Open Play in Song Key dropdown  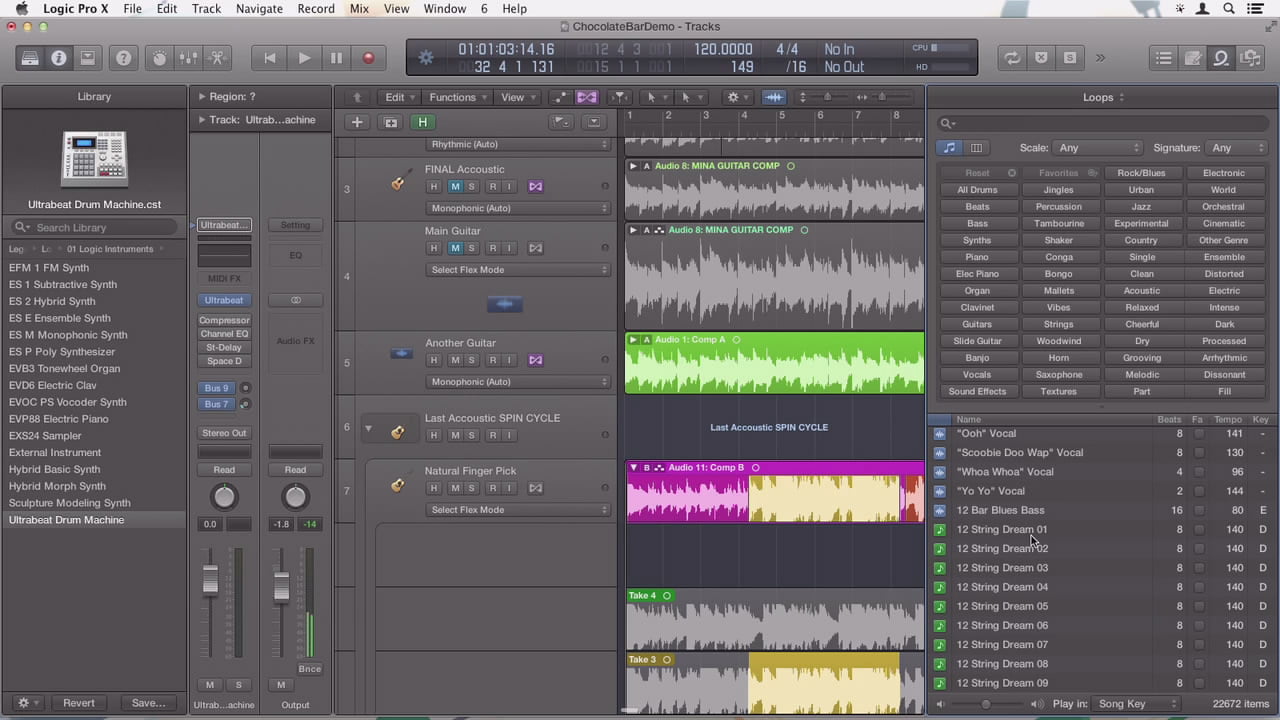(1134, 704)
